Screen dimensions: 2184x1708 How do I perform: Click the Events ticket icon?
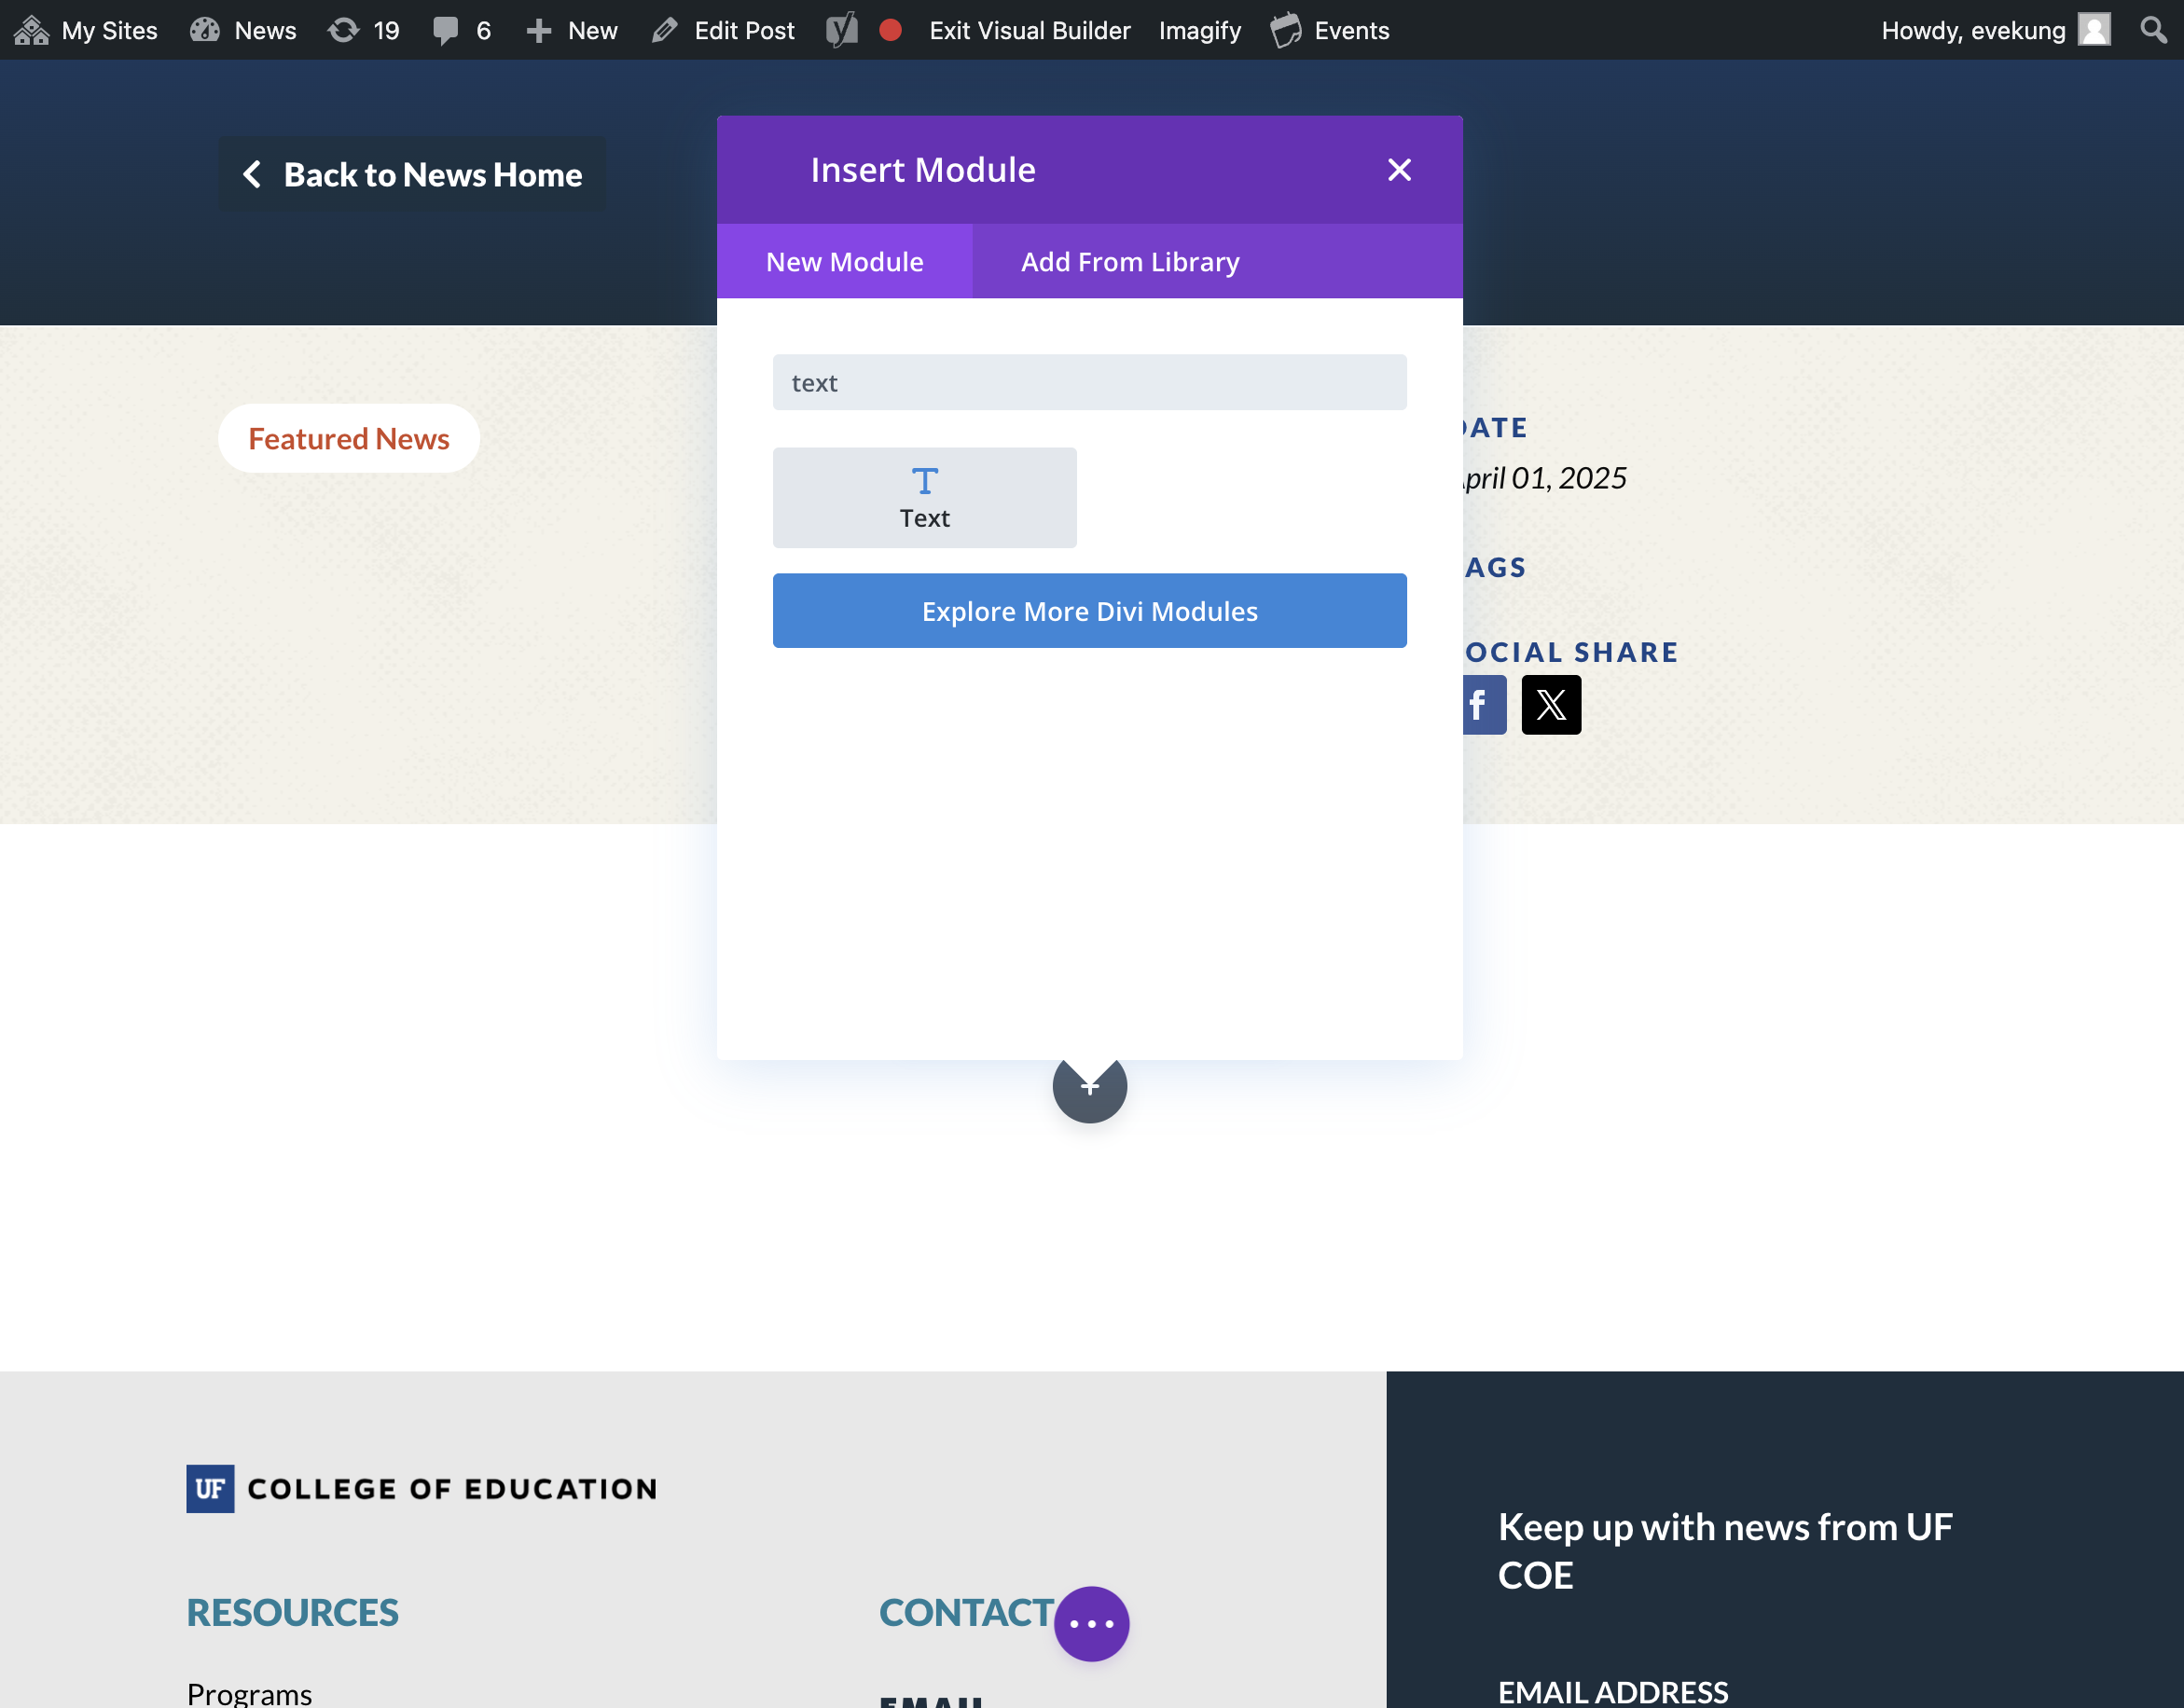click(x=1285, y=30)
